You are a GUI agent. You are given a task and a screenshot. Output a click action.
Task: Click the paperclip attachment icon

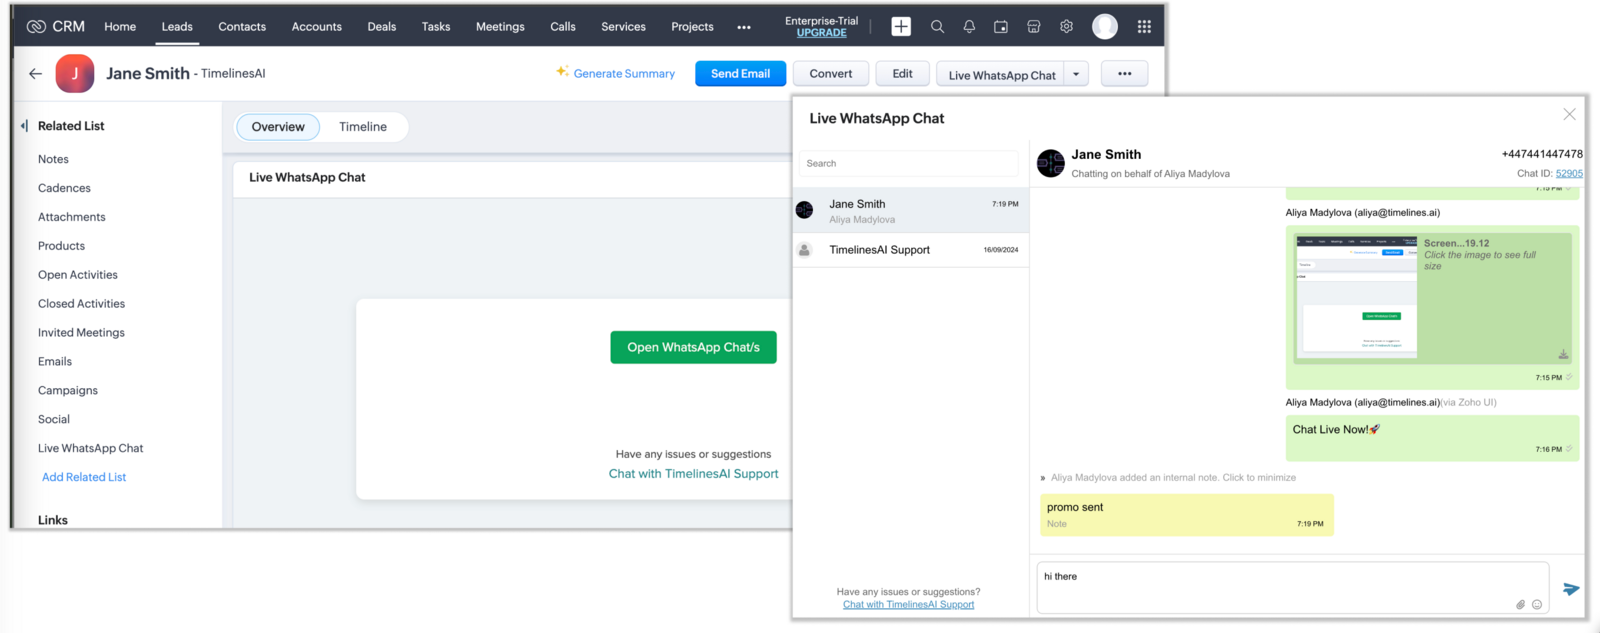1520,605
